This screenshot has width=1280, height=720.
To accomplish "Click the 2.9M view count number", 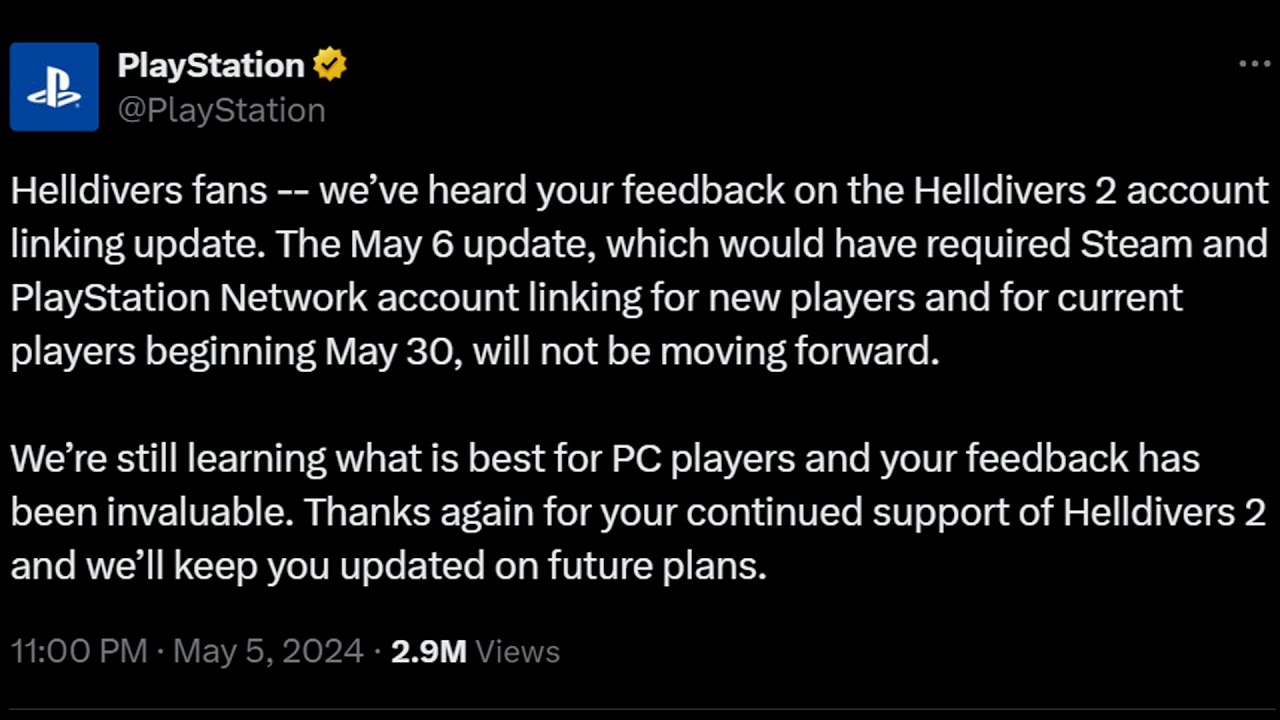I will pos(428,652).
